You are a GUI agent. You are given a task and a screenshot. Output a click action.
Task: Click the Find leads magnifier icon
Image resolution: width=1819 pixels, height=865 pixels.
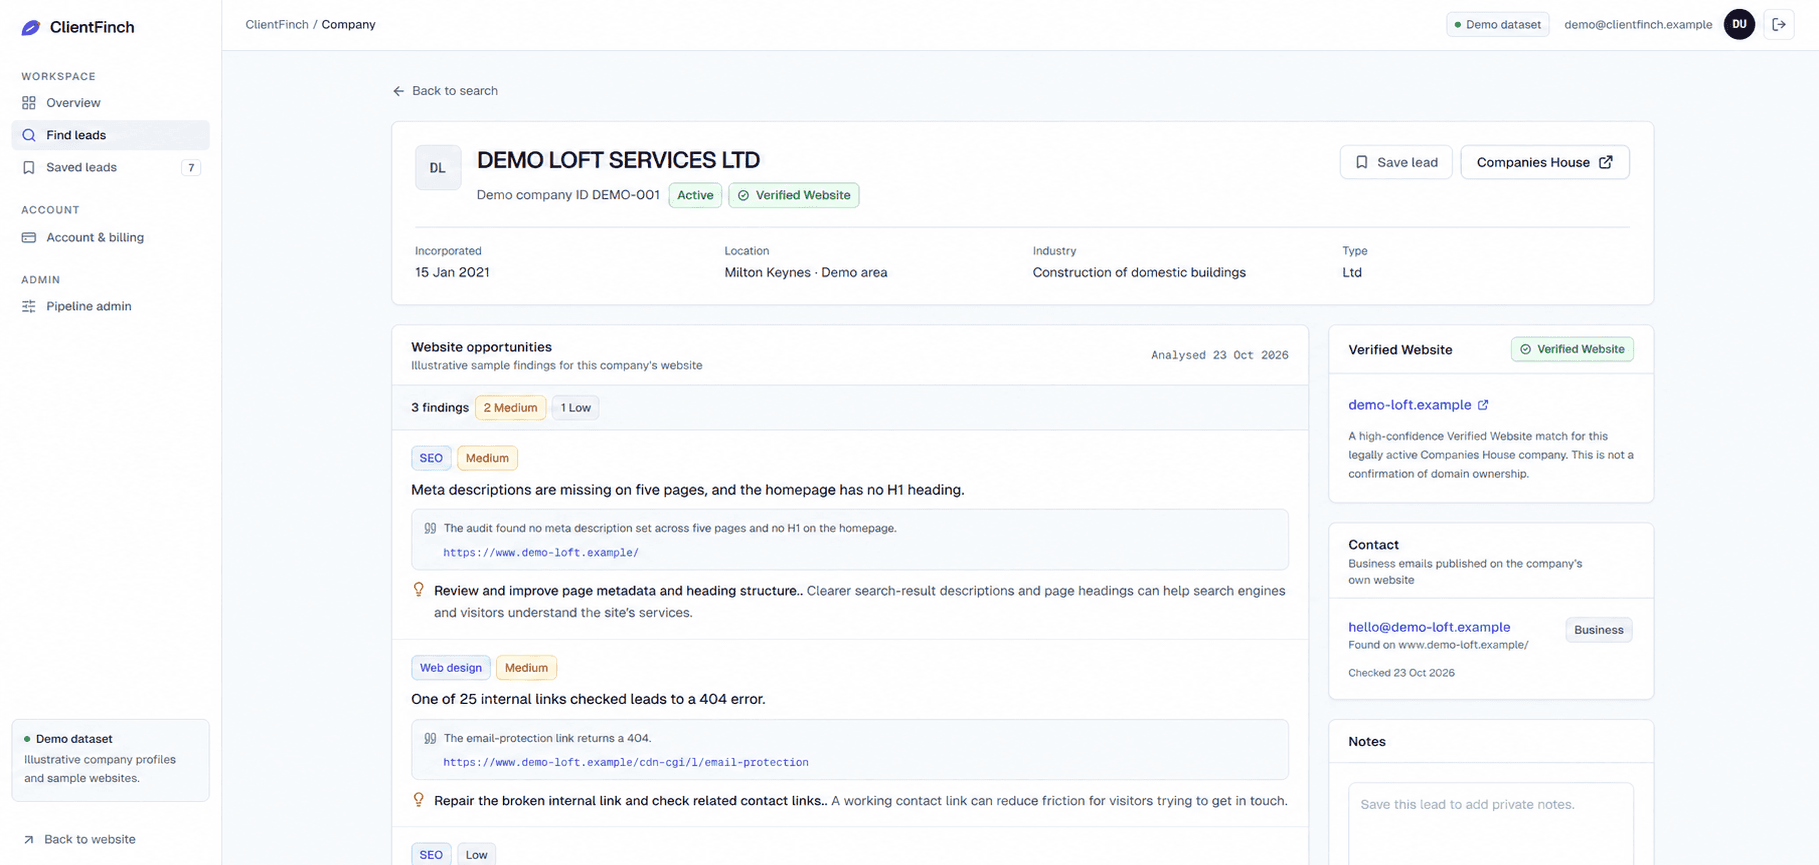click(29, 135)
